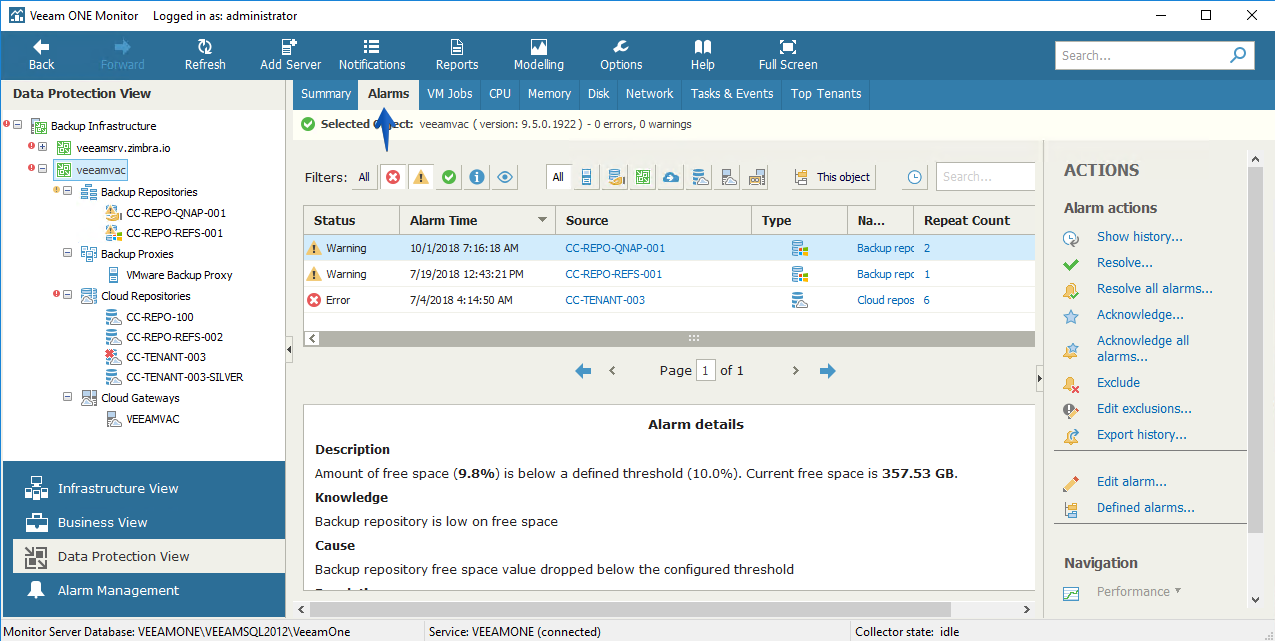Click the Notifications toolbar icon
Screen dimensions: 1275x641
click(x=372, y=55)
